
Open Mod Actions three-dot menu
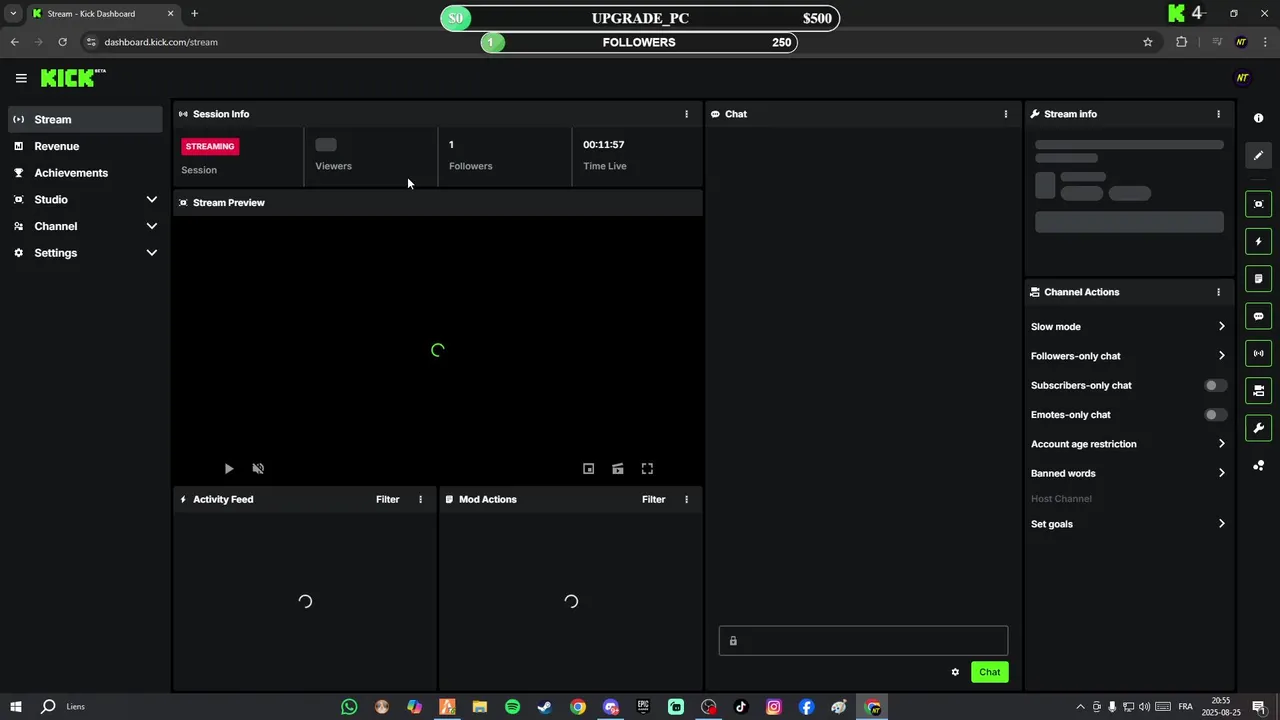[x=686, y=499]
